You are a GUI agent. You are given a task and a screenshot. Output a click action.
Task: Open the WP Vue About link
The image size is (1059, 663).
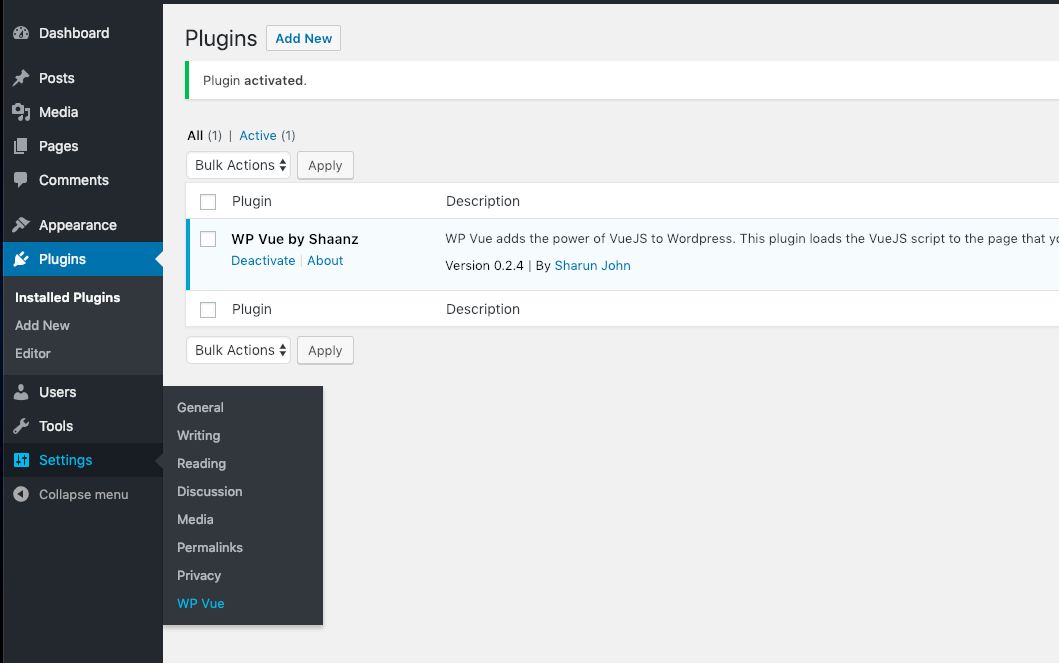pos(325,261)
